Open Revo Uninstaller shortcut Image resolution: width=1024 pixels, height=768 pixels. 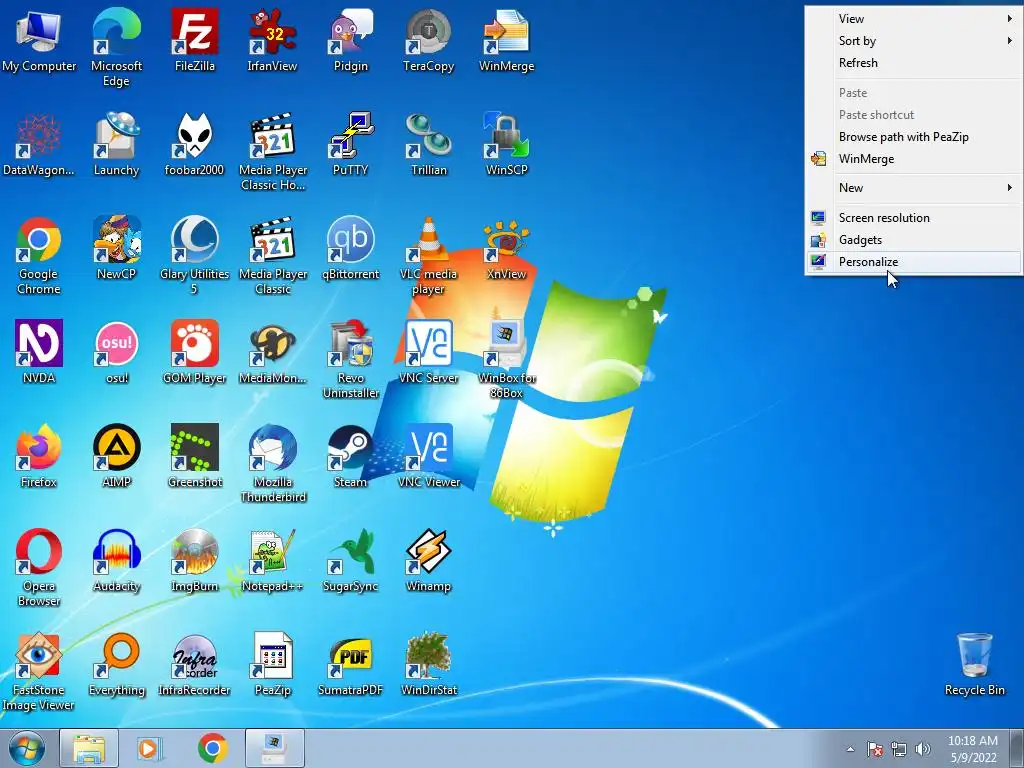[351, 359]
